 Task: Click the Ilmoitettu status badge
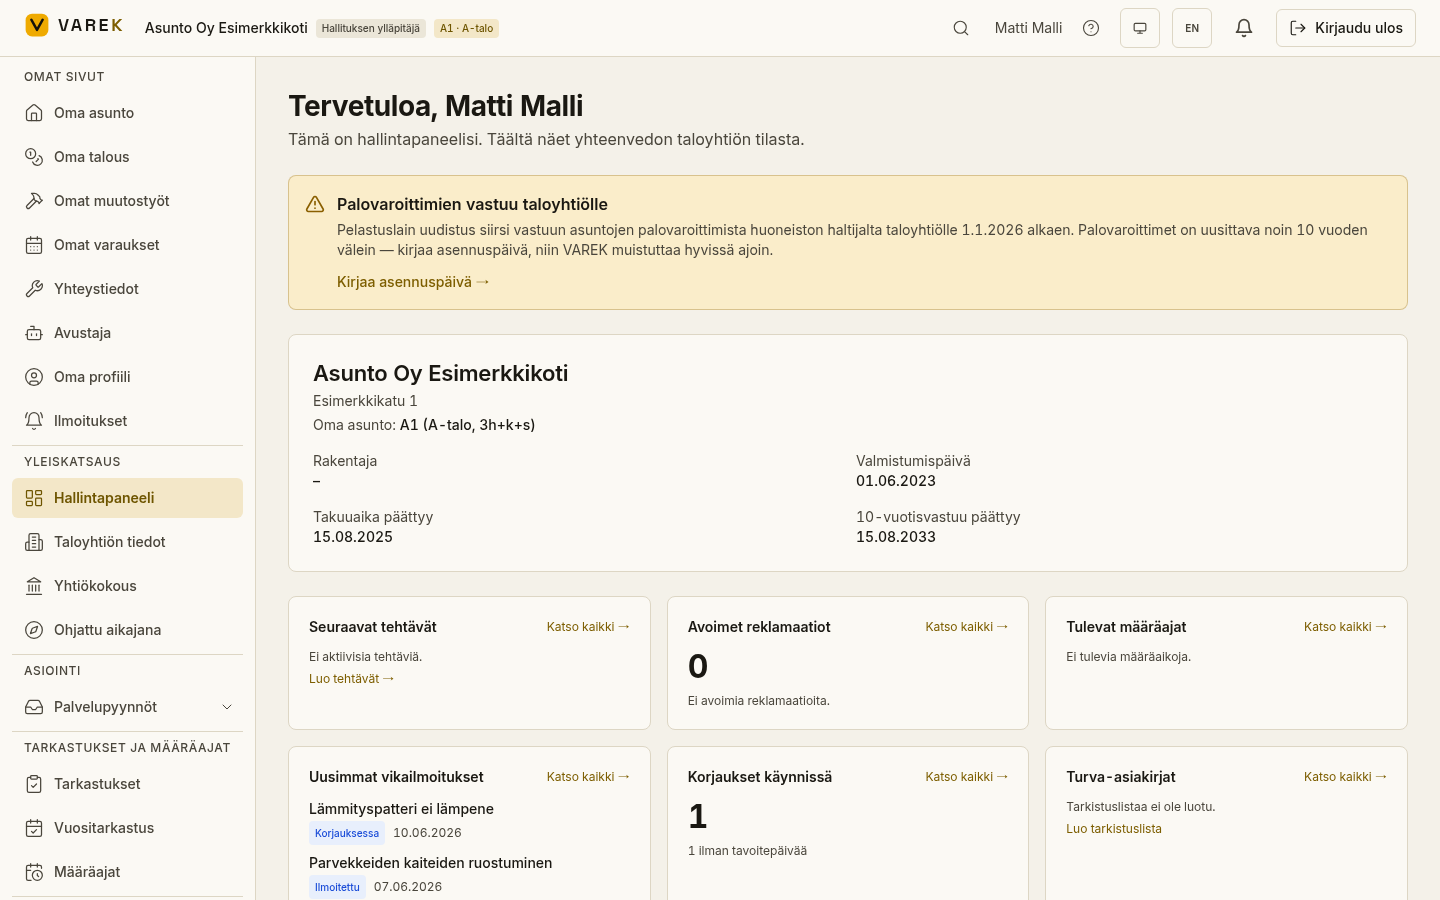tap(337, 887)
